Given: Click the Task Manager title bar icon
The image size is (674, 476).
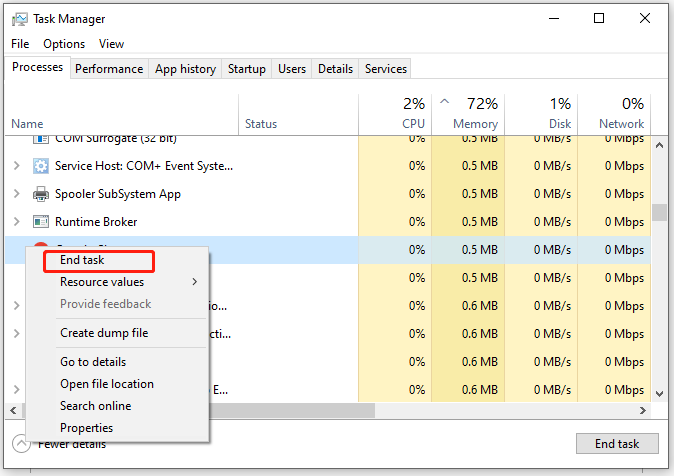Looking at the screenshot, I should 19,19.
